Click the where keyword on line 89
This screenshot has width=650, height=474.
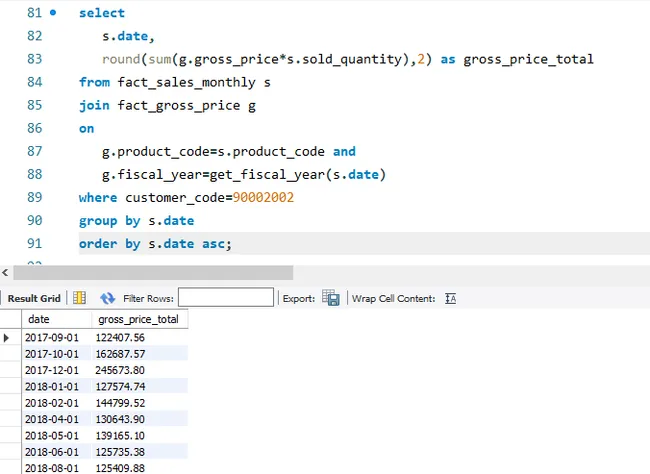(98, 197)
